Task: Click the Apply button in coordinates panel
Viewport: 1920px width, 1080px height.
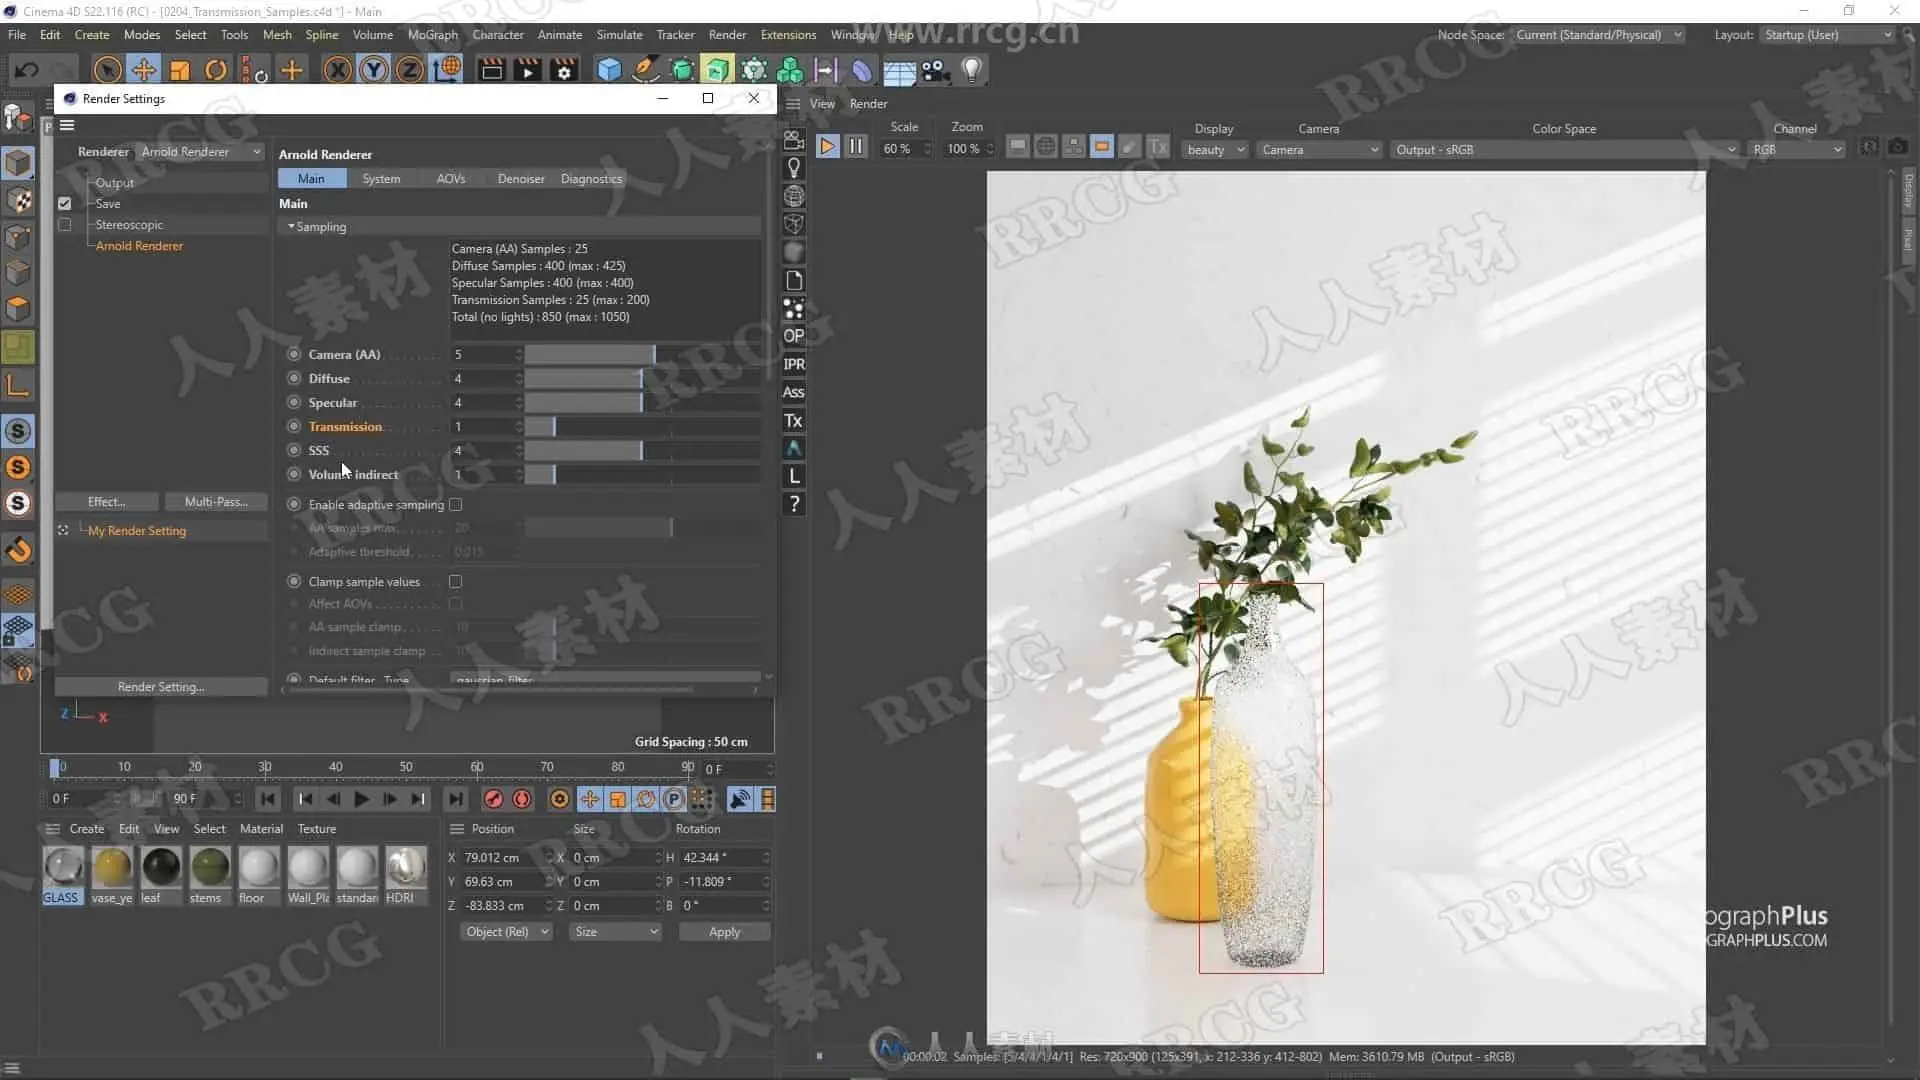Action: click(724, 932)
